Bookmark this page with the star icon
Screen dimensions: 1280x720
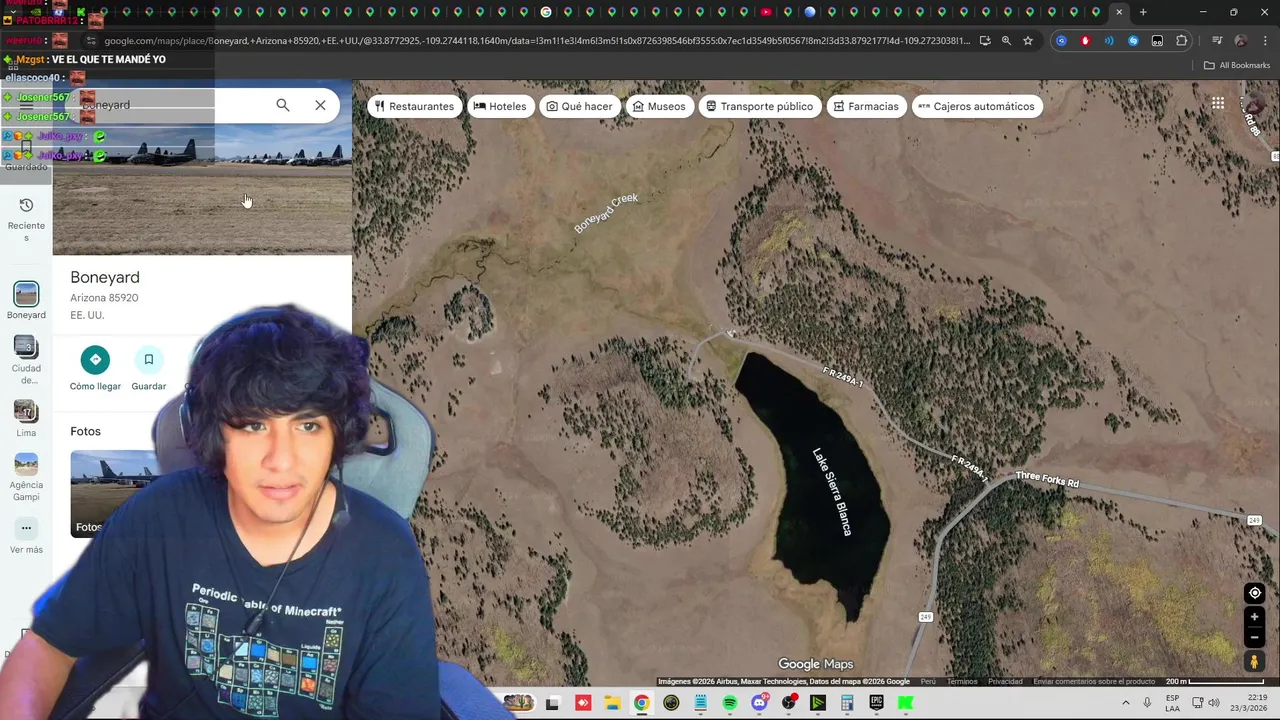click(1027, 41)
